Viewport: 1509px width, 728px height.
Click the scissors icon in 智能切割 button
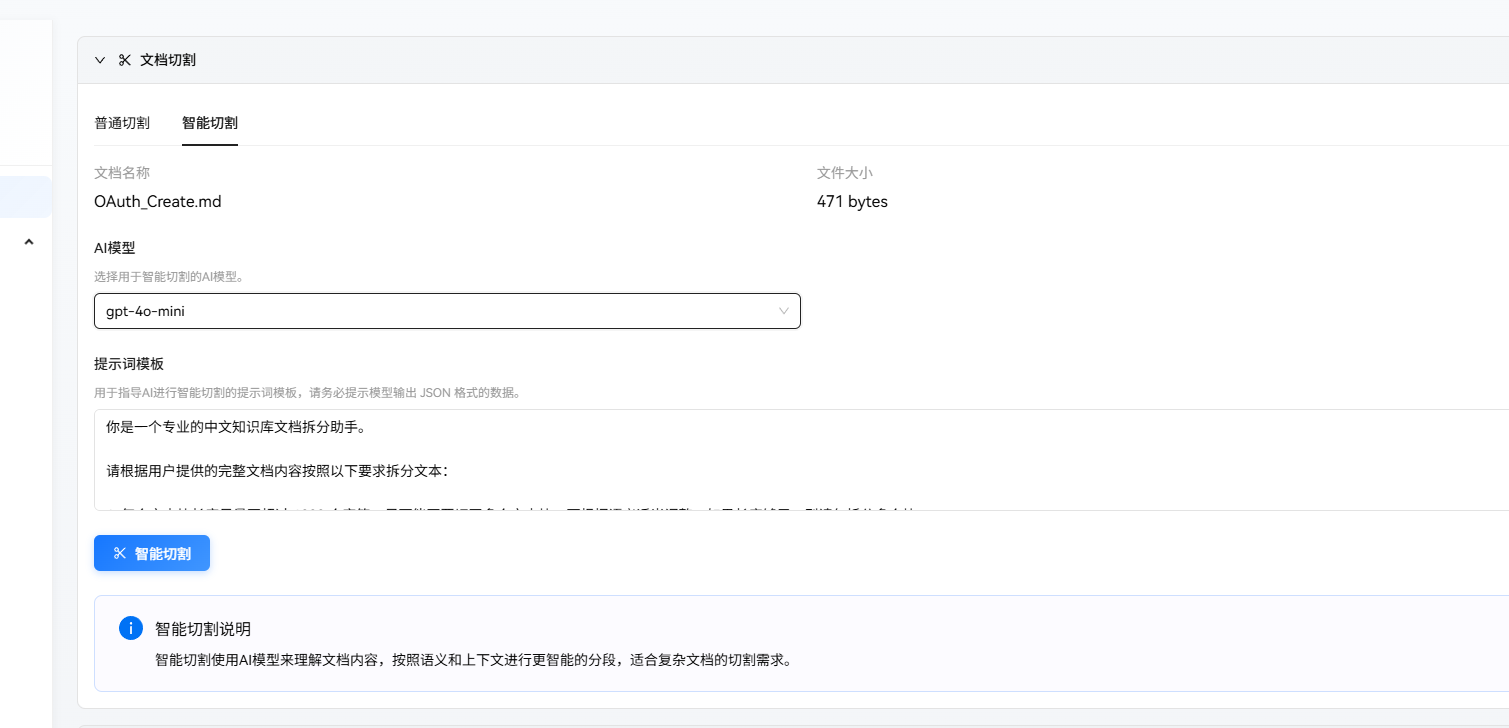coord(120,553)
